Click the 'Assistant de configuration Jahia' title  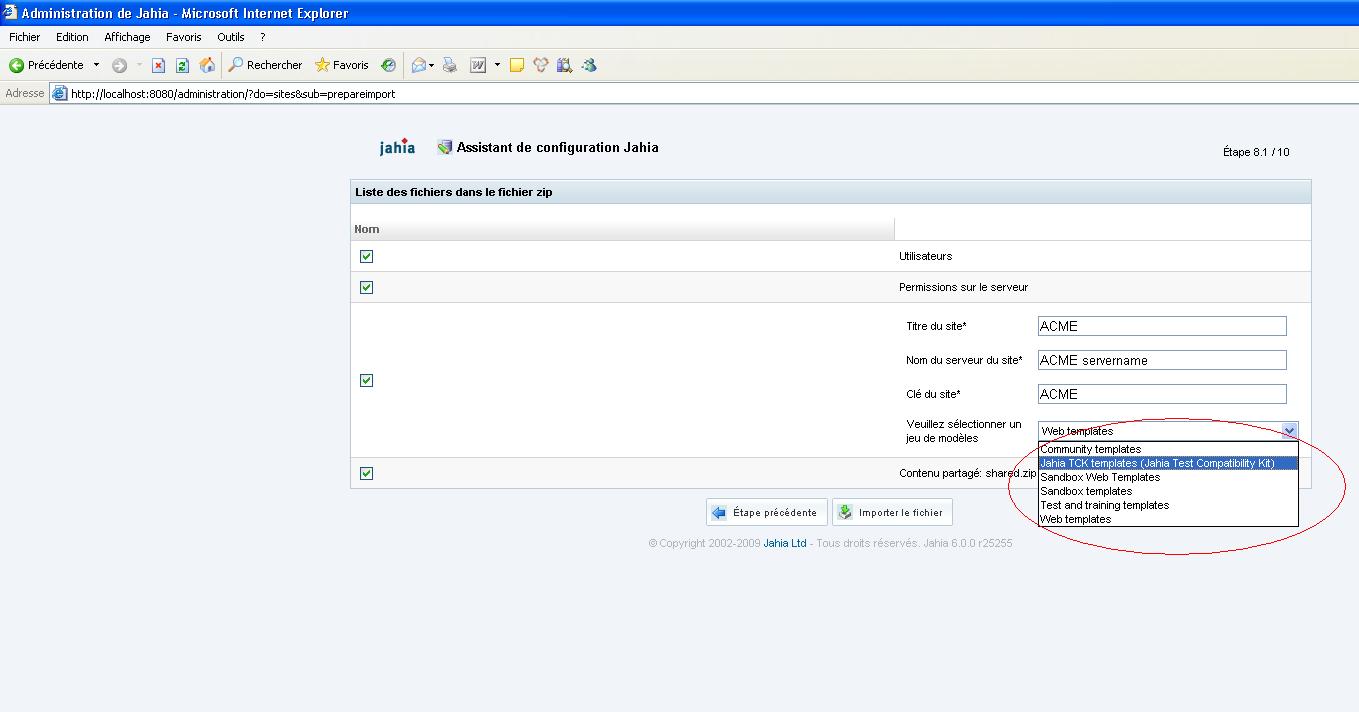(558, 147)
